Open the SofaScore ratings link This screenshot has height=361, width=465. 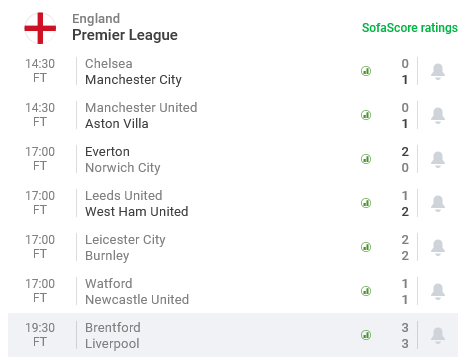click(410, 28)
